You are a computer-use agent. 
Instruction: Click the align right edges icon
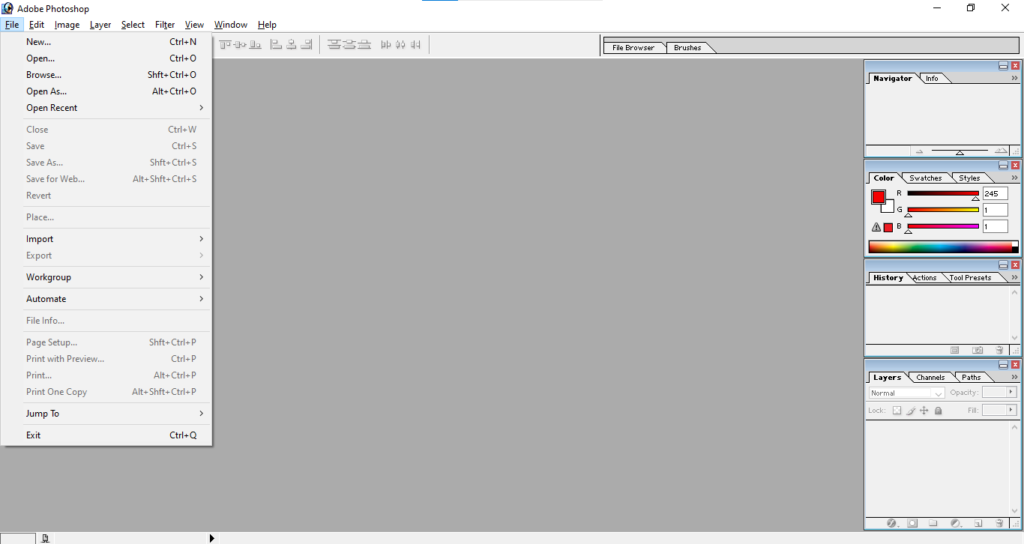point(306,44)
